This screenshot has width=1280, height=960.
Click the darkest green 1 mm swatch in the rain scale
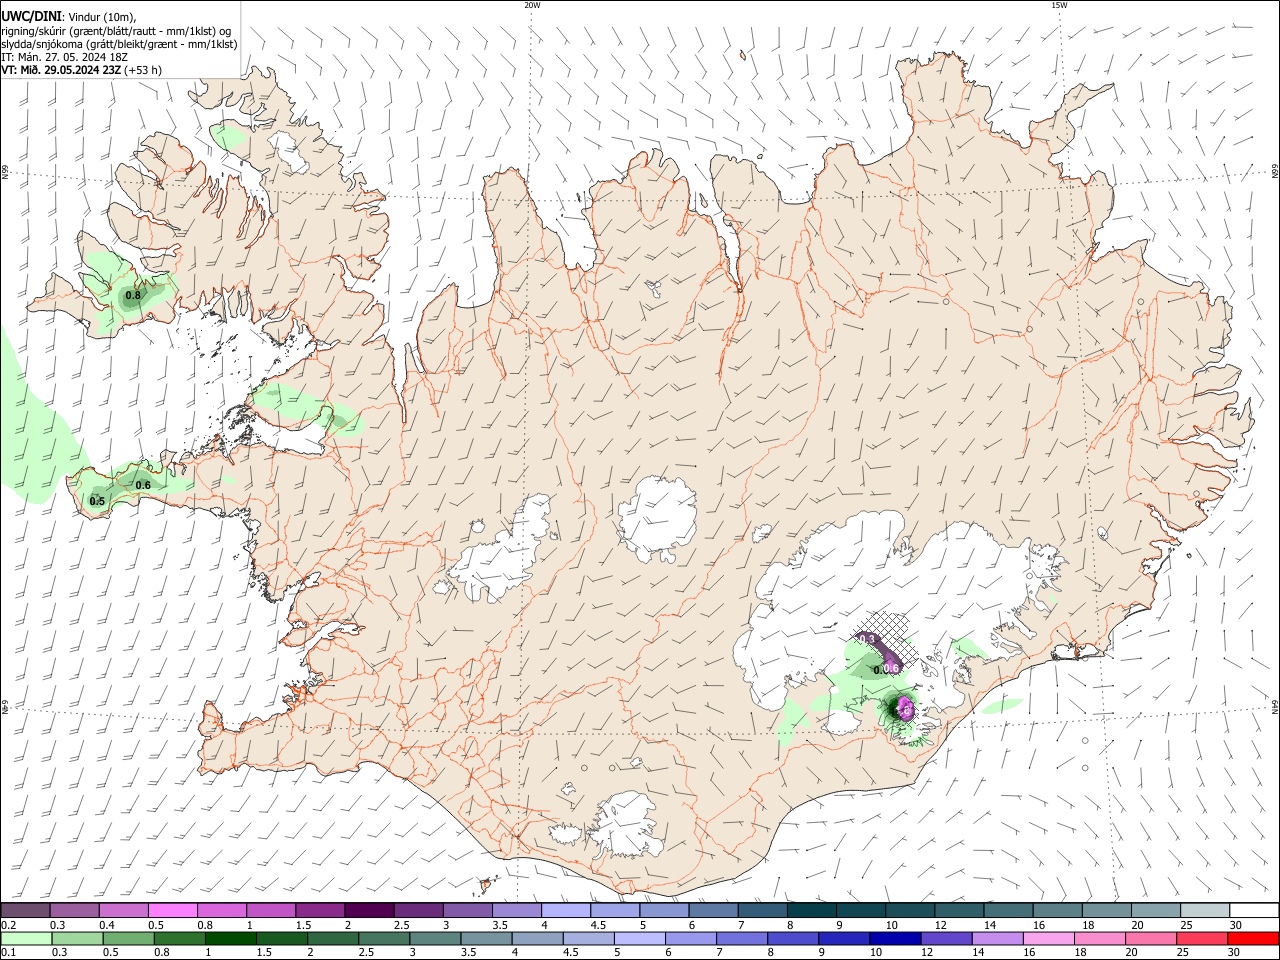230,938
